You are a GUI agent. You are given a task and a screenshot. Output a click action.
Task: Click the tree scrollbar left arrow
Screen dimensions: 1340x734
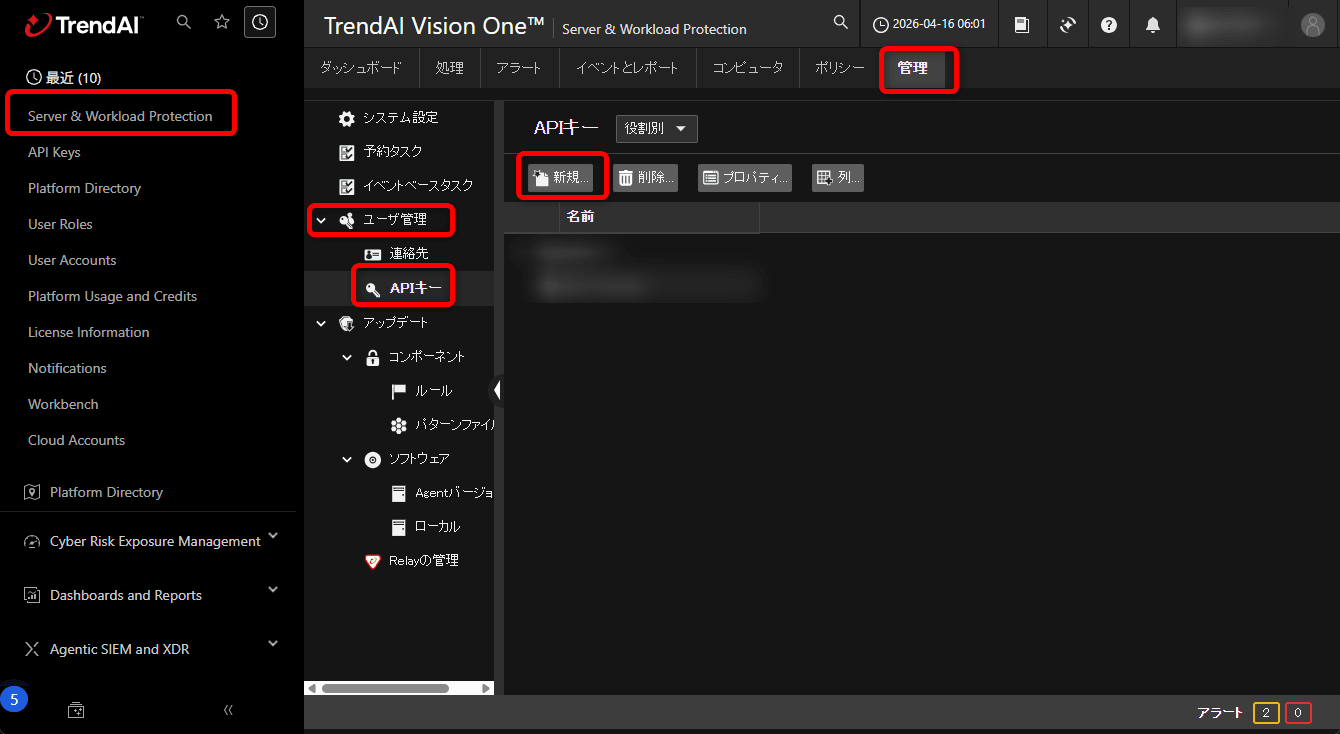click(x=311, y=688)
